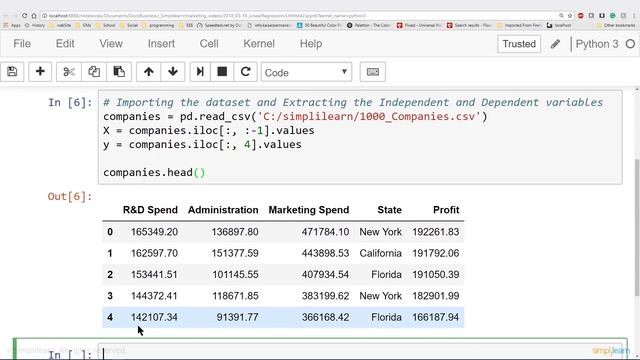Open the programming bookmarks folder
Viewport: 640px width, 360px height.
click(158, 25)
